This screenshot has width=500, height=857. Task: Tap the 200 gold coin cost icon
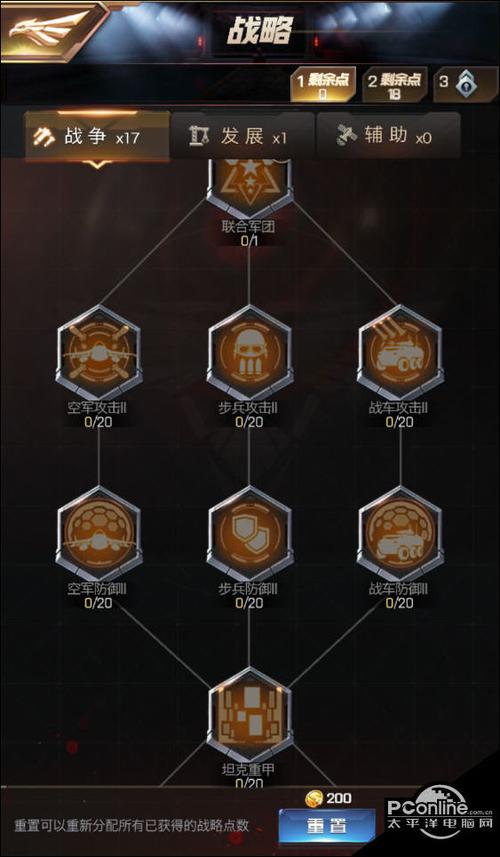[x=314, y=799]
